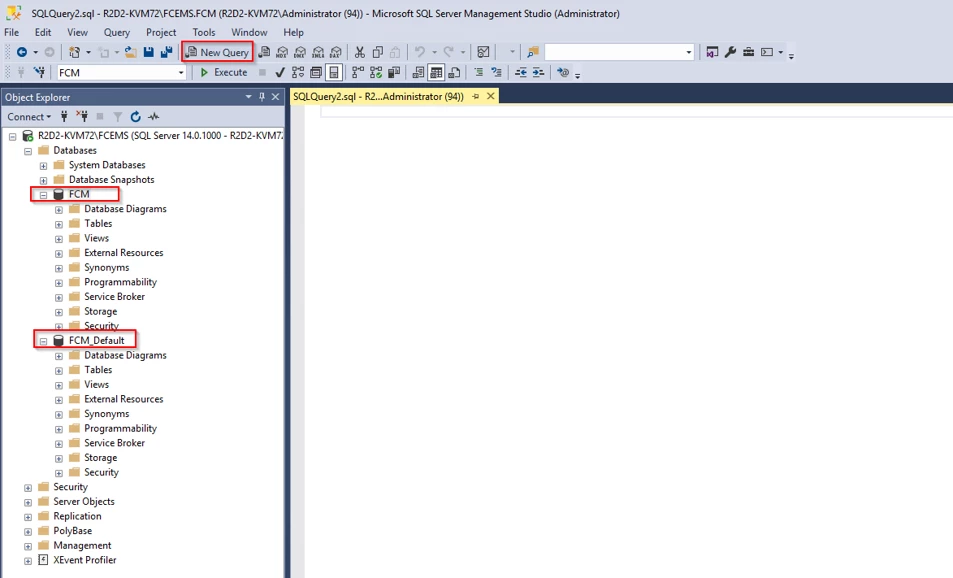953x578 pixels.
Task: Open a new MDX query
Action: pyautogui.click(x=282, y=52)
